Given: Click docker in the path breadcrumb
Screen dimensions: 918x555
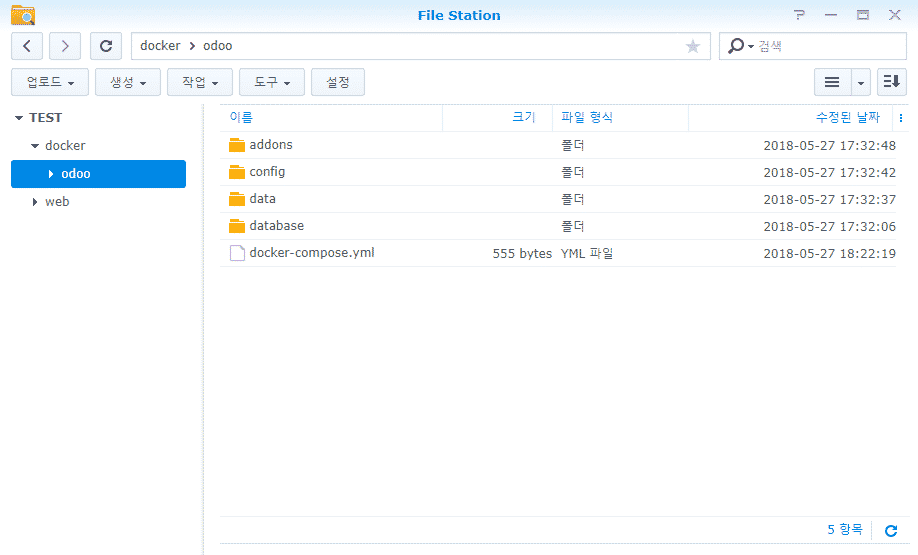Looking at the screenshot, I should point(160,46).
